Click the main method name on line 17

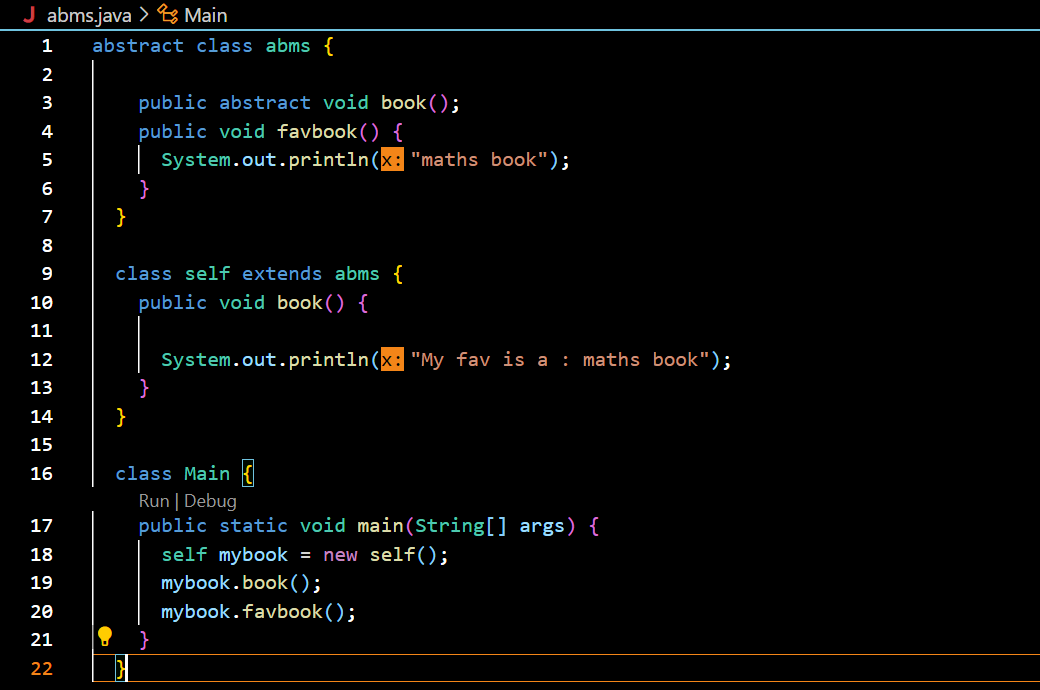tap(380, 526)
